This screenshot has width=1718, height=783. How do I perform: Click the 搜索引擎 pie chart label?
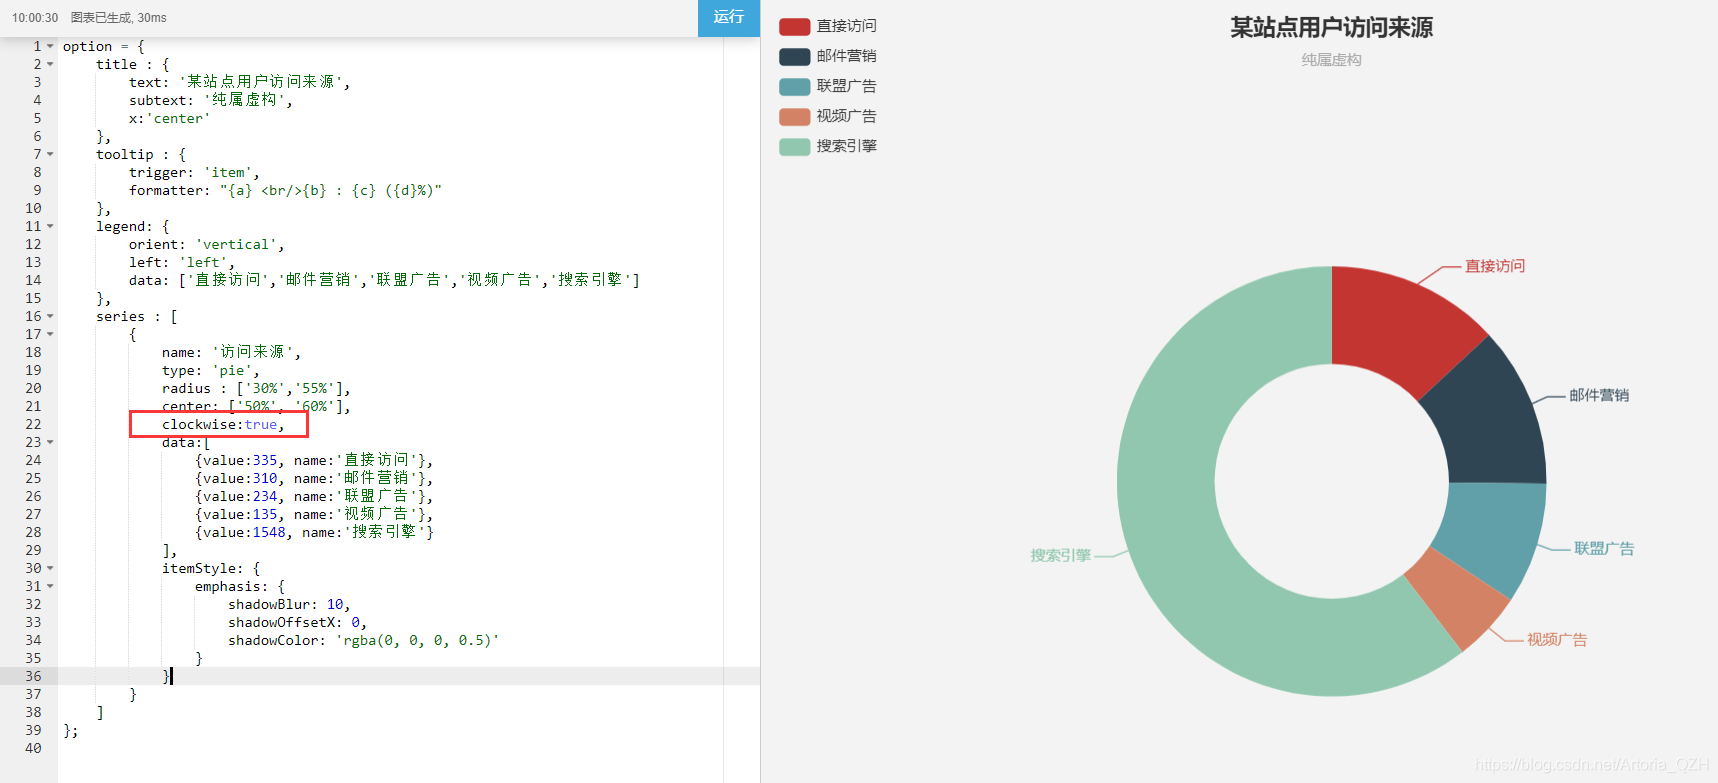pyautogui.click(x=1061, y=555)
